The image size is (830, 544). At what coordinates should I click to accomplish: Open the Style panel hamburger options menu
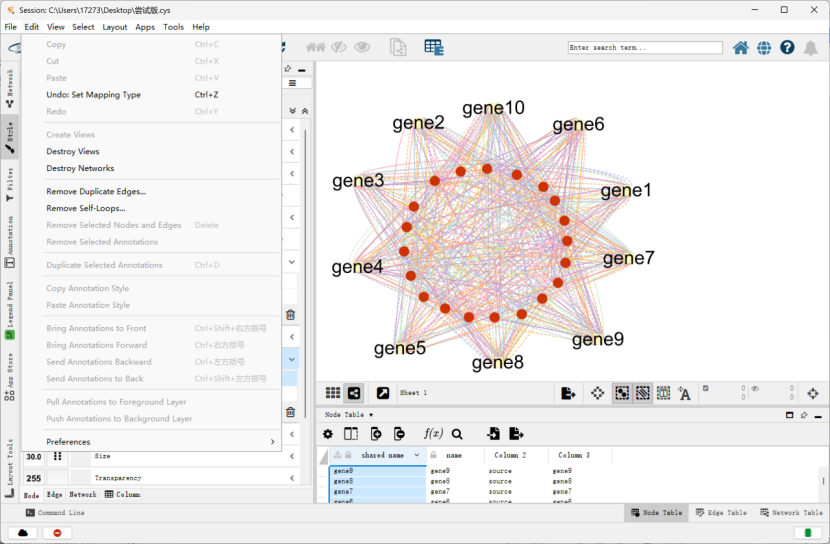tap(292, 83)
